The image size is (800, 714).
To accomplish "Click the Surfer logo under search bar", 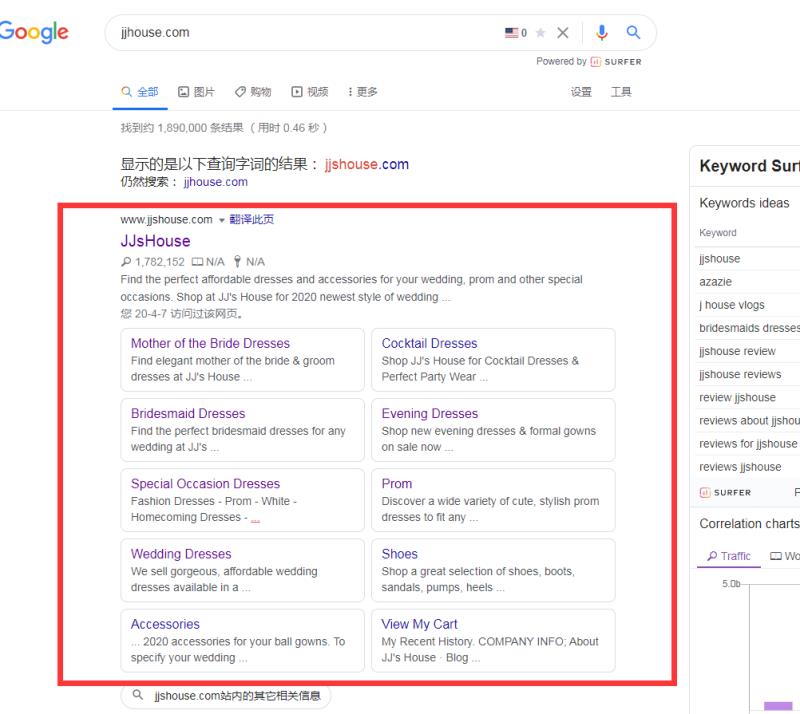I will [616, 62].
